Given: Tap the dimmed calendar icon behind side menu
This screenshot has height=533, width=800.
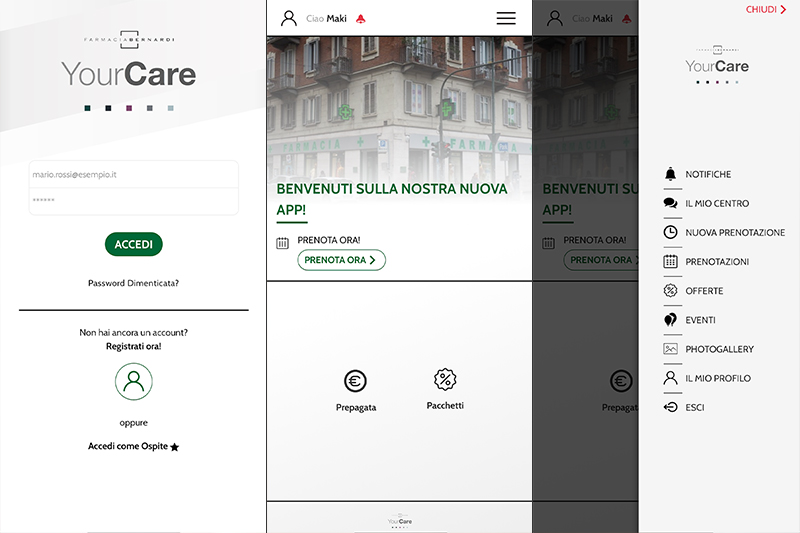Looking at the screenshot, I should (548, 243).
